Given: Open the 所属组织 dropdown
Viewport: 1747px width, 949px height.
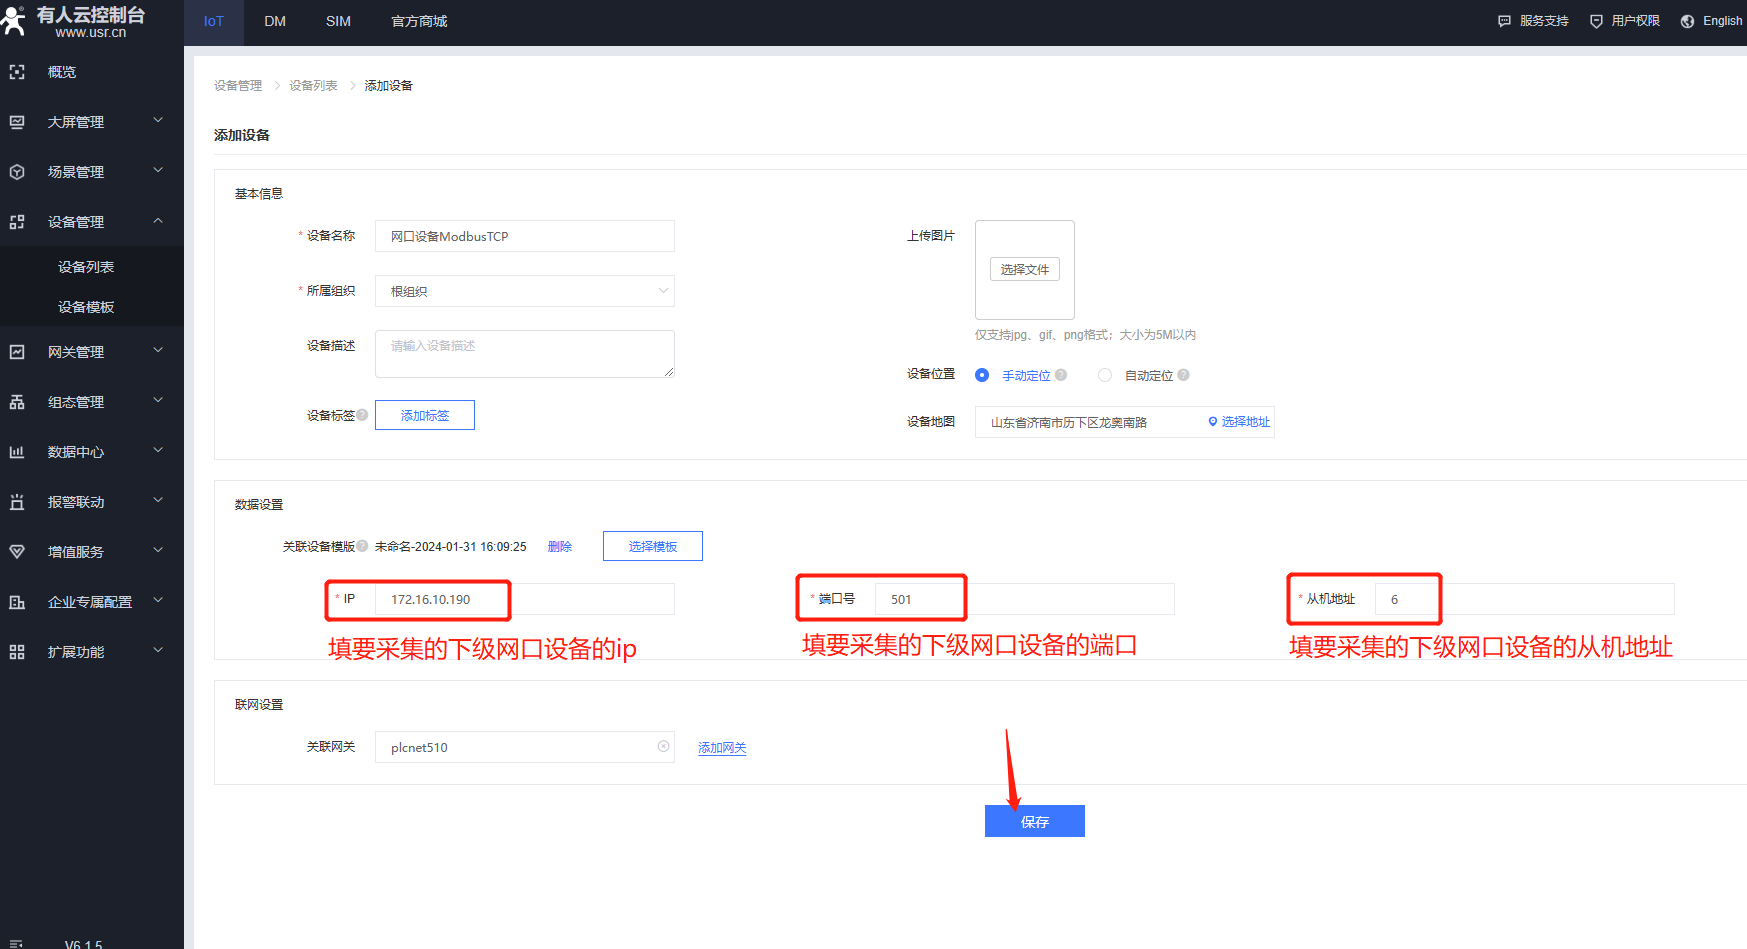Looking at the screenshot, I should [524, 291].
